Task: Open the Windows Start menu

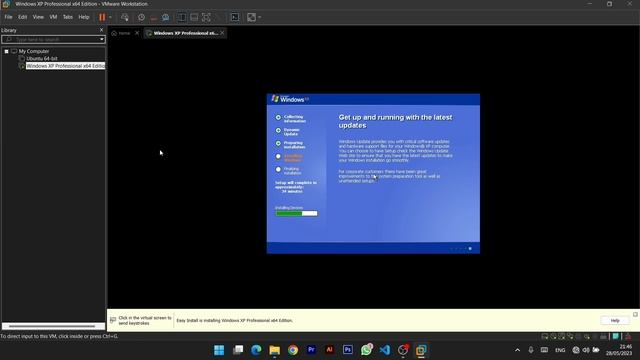Action: coord(219,350)
